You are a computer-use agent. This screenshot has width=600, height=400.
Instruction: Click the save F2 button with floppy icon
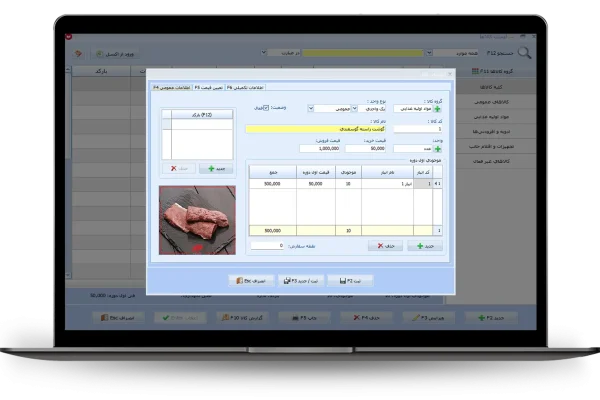coord(349,282)
